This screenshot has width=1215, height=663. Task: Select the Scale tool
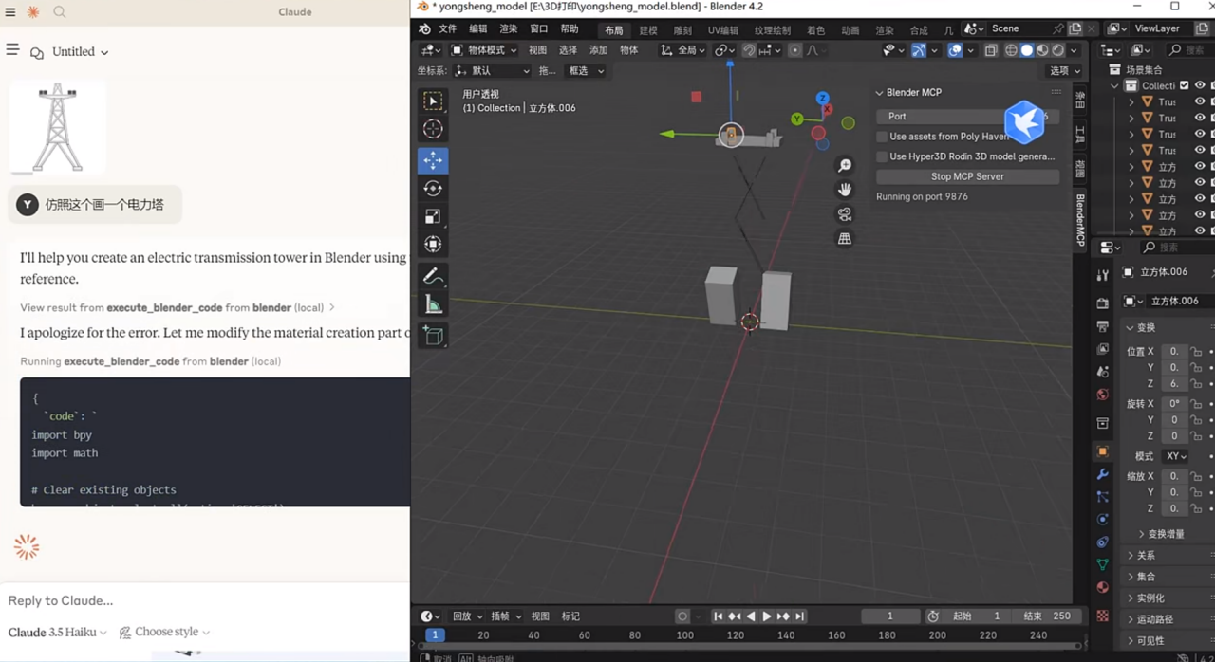point(433,216)
